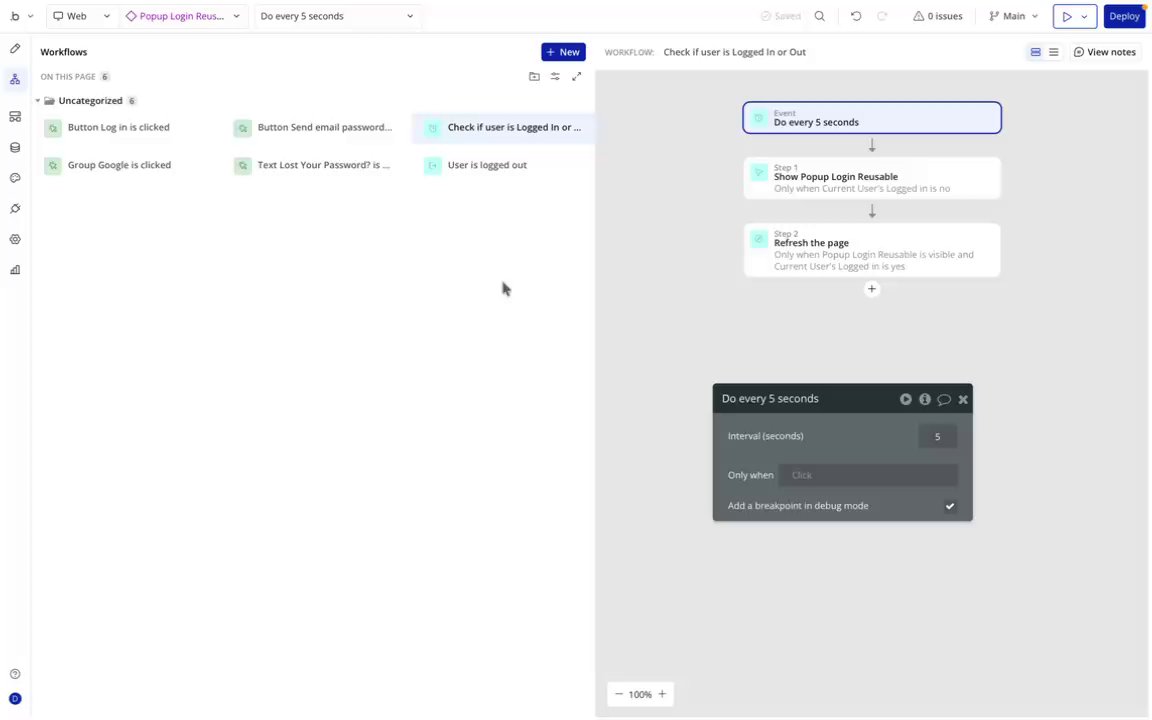Collapse the Uncategorized folder
Viewport: 1152px width, 720px height.
(37, 101)
